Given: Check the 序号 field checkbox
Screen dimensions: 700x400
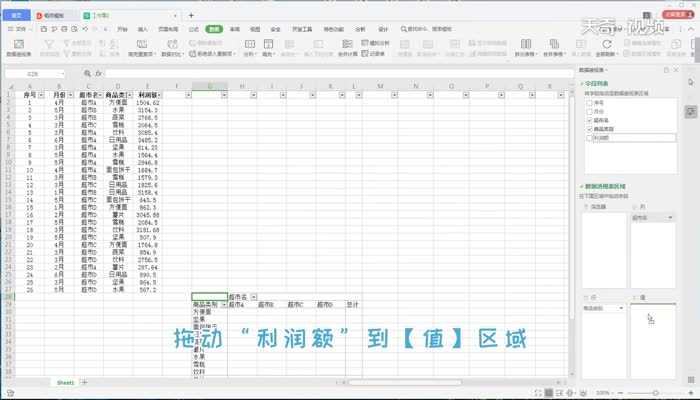Looking at the screenshot, I should coord(588,101).
